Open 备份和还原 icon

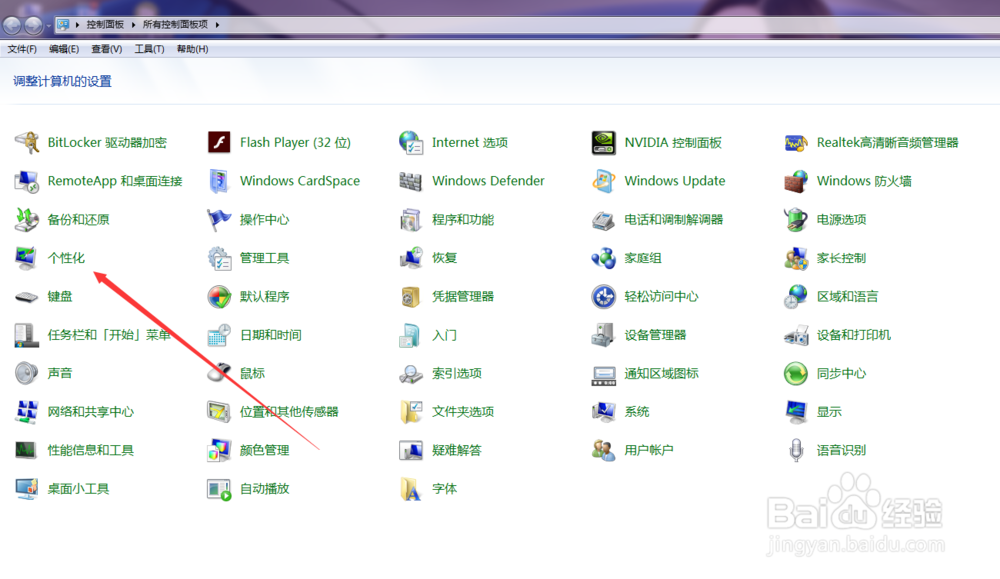tap(27, 219)
